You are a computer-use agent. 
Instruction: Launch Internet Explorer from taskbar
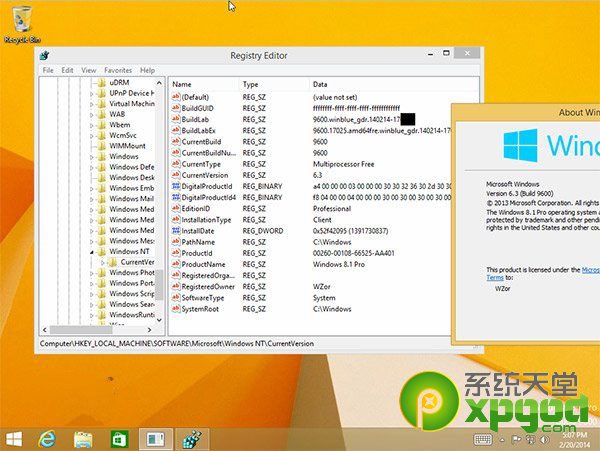(x=47, y=439)
